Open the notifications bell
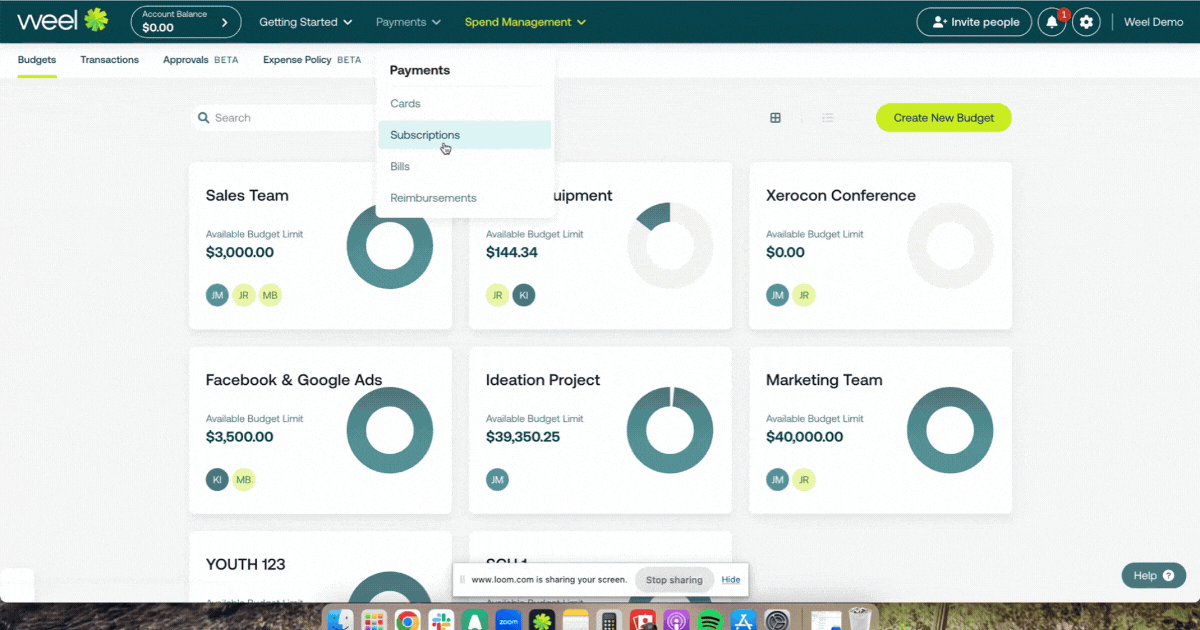 click(x=1051, y=21)
